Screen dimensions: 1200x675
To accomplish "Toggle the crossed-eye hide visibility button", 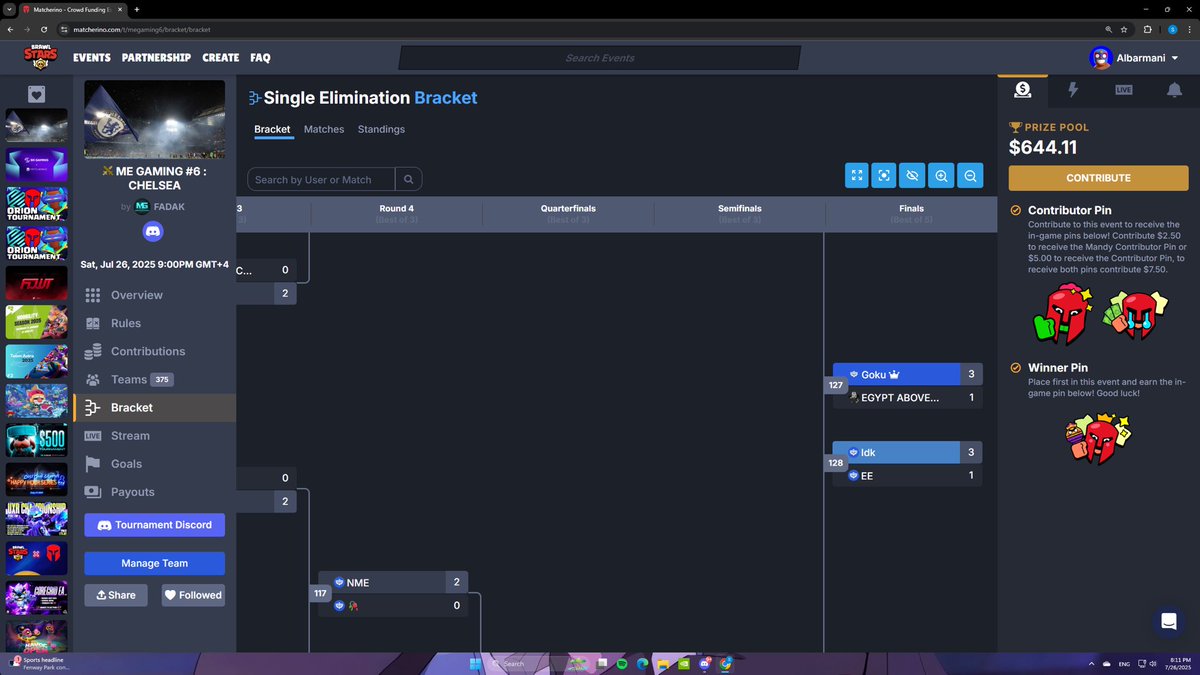I will point(912,175).
